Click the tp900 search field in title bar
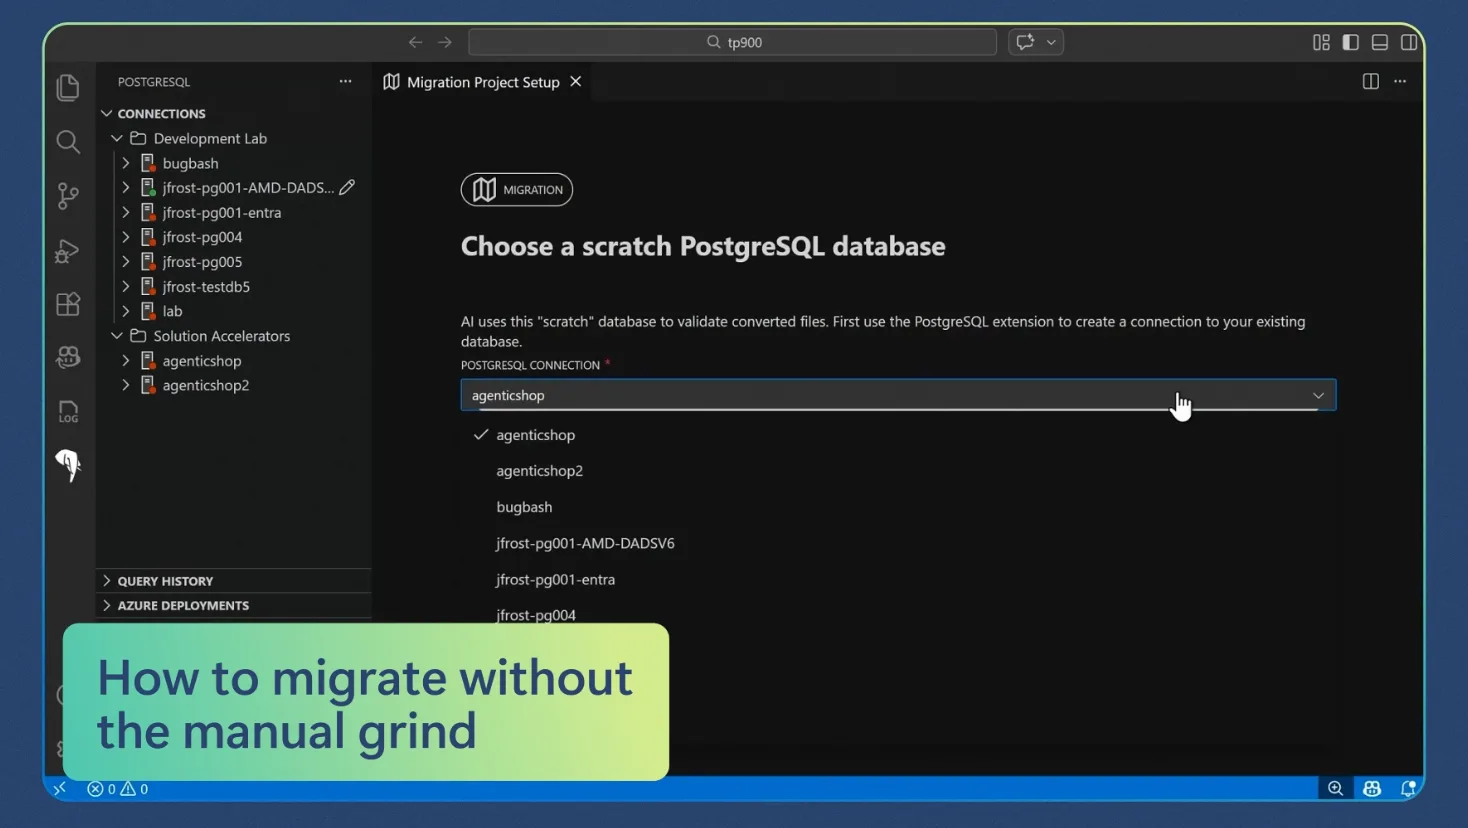Viewport: 1468px width, 828px height. pyautogui.click(x=731, y=42)
